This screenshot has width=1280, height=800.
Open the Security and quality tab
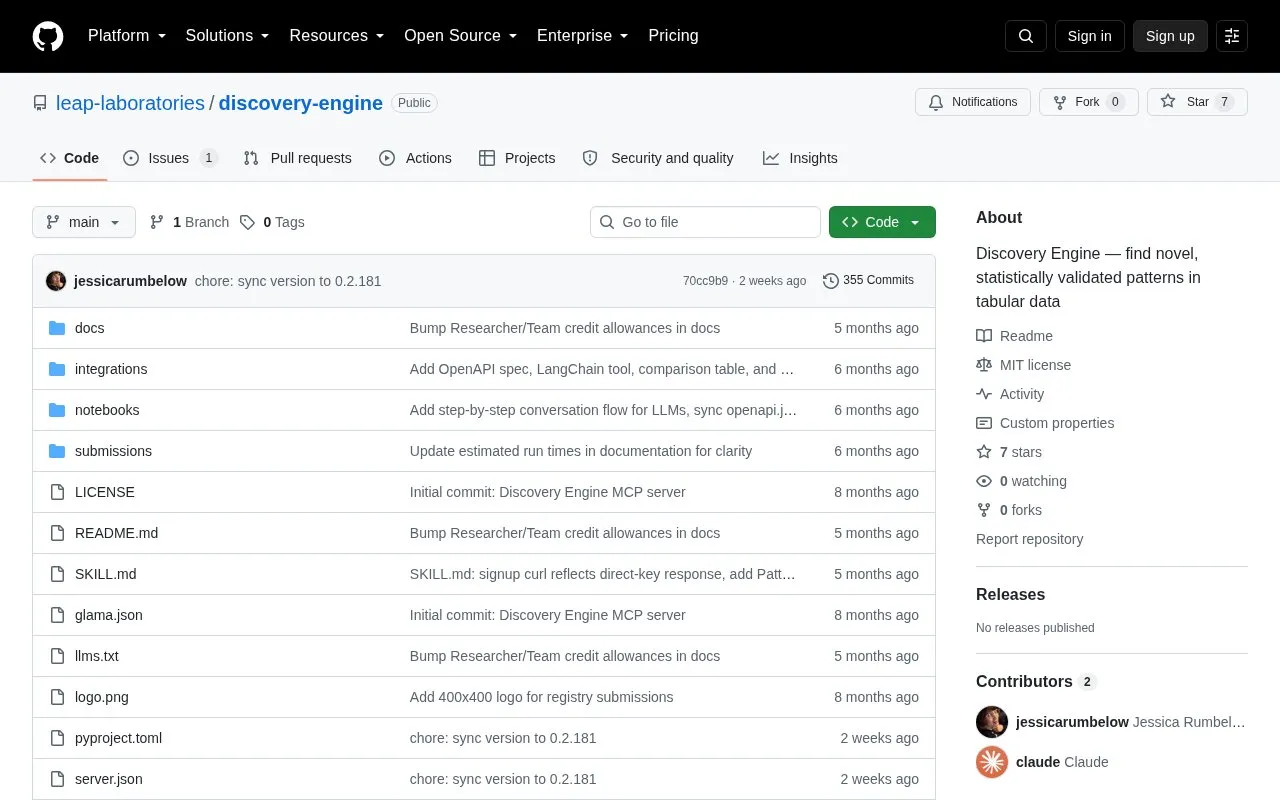[658, 158]
